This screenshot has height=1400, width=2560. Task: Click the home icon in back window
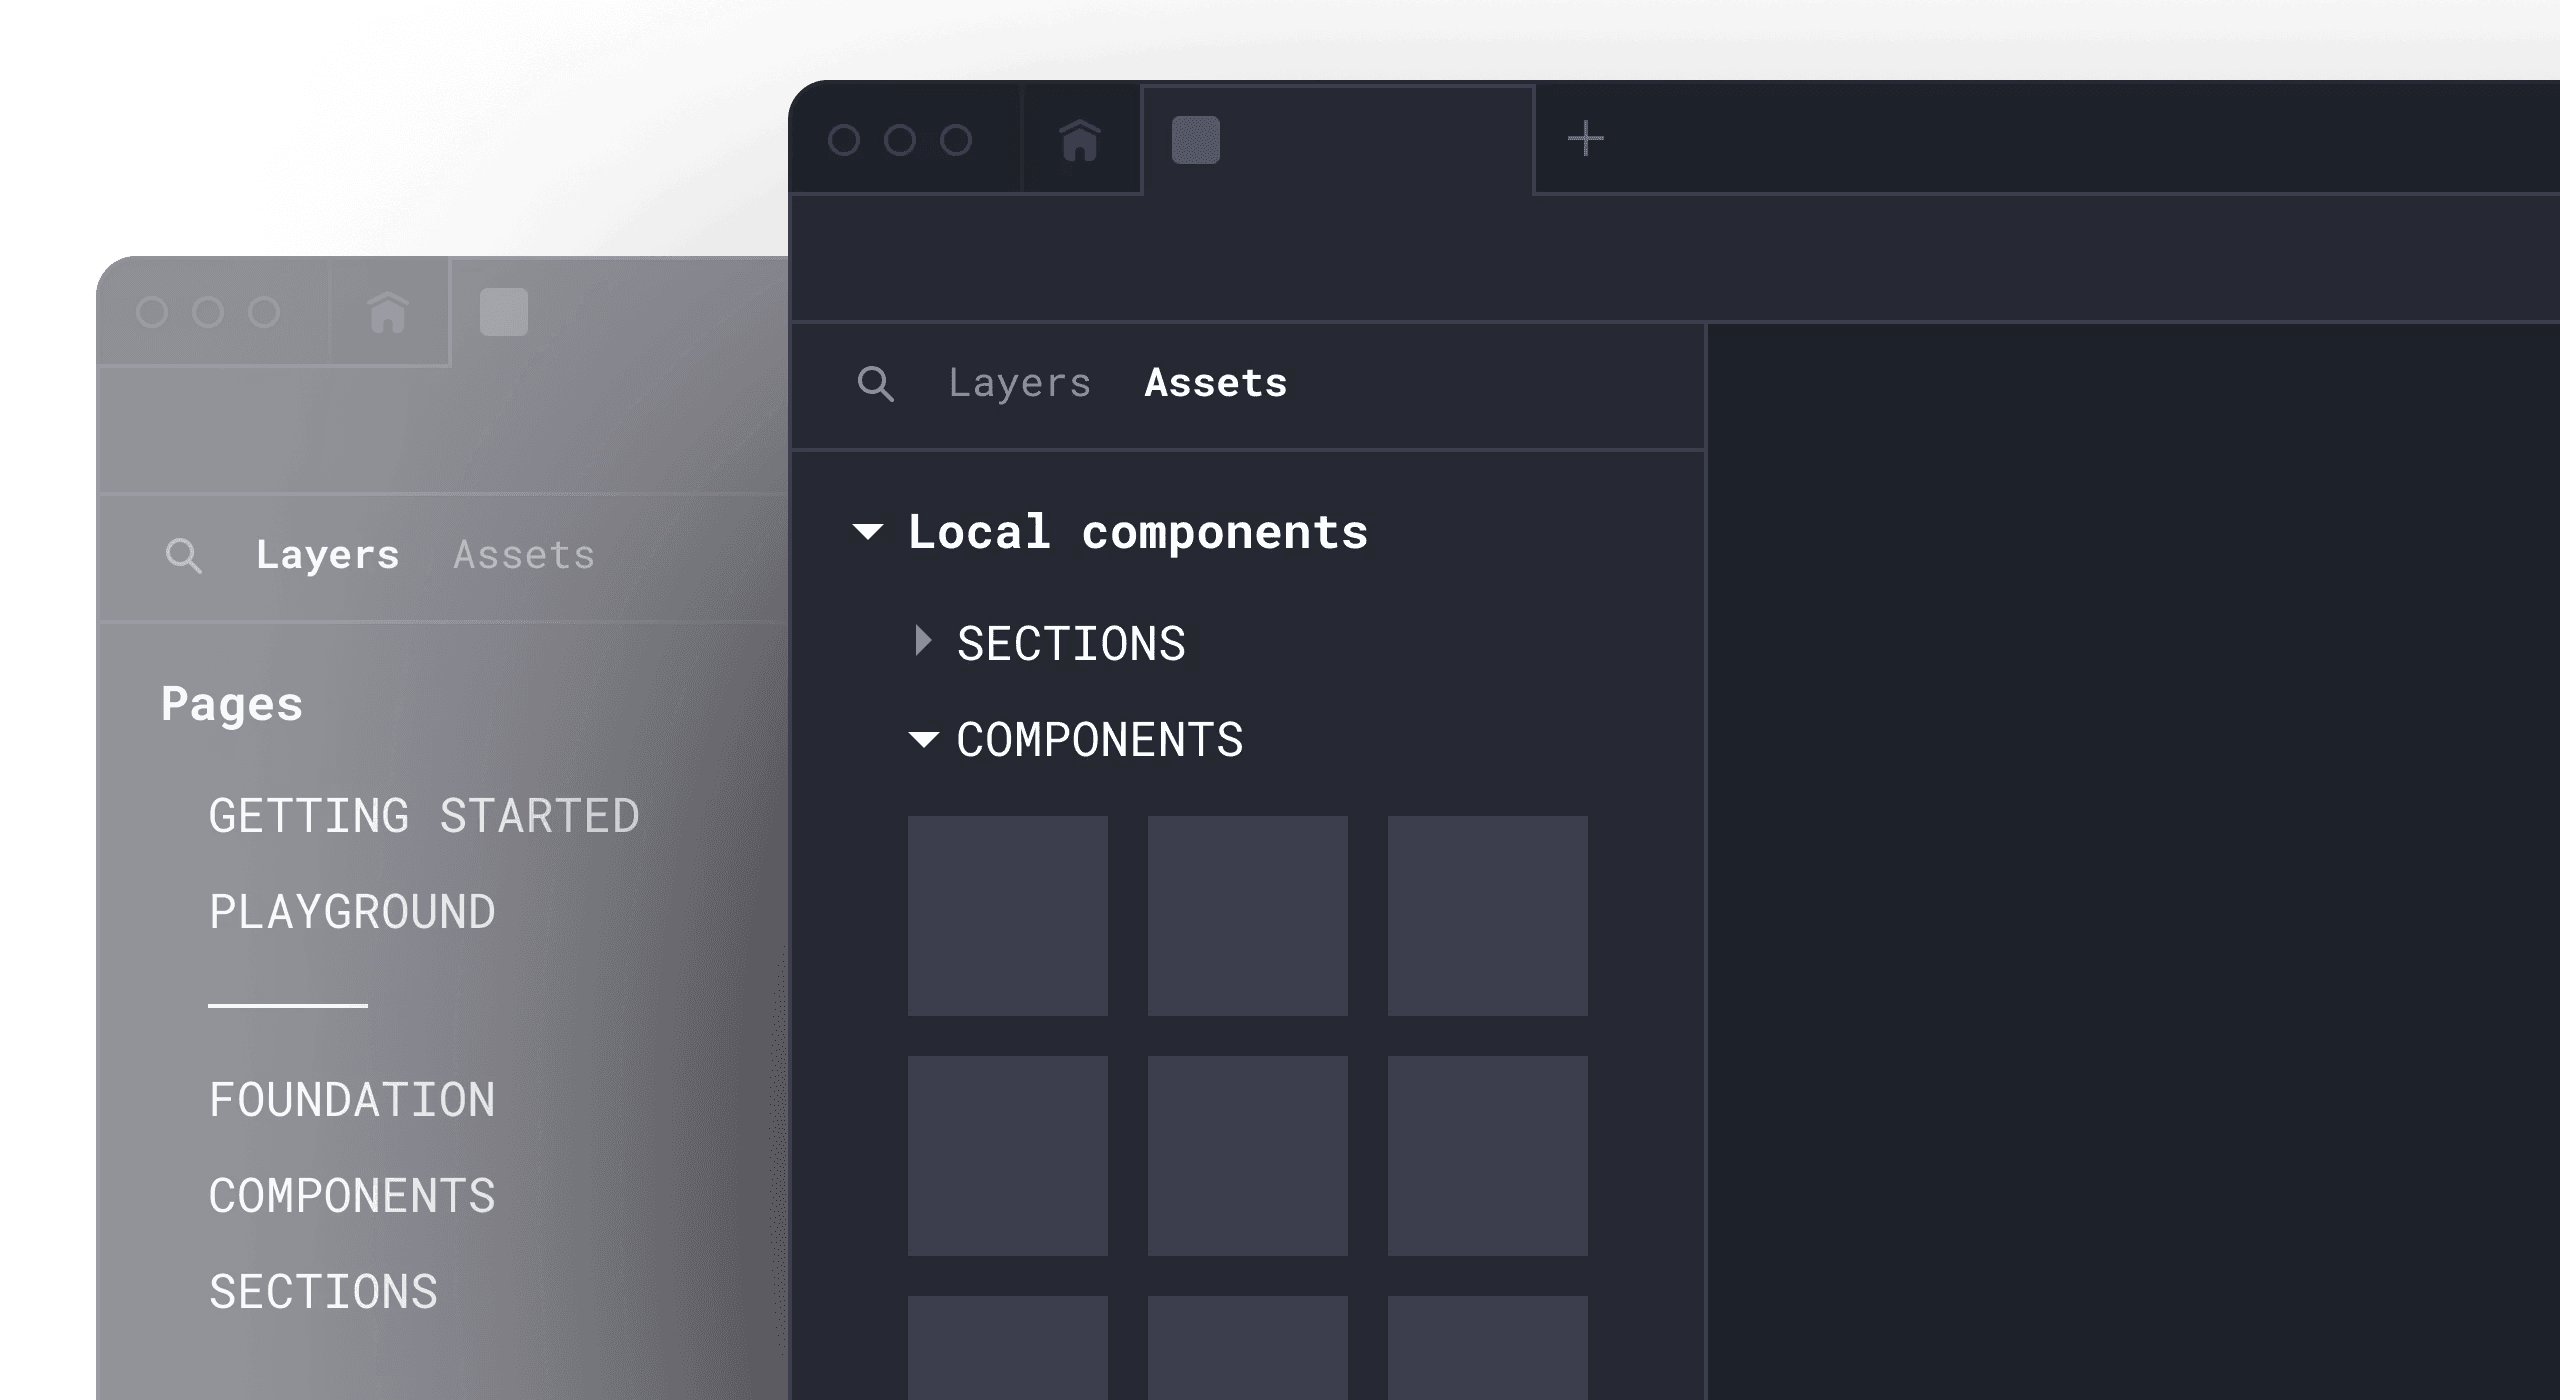click(388, 312)
